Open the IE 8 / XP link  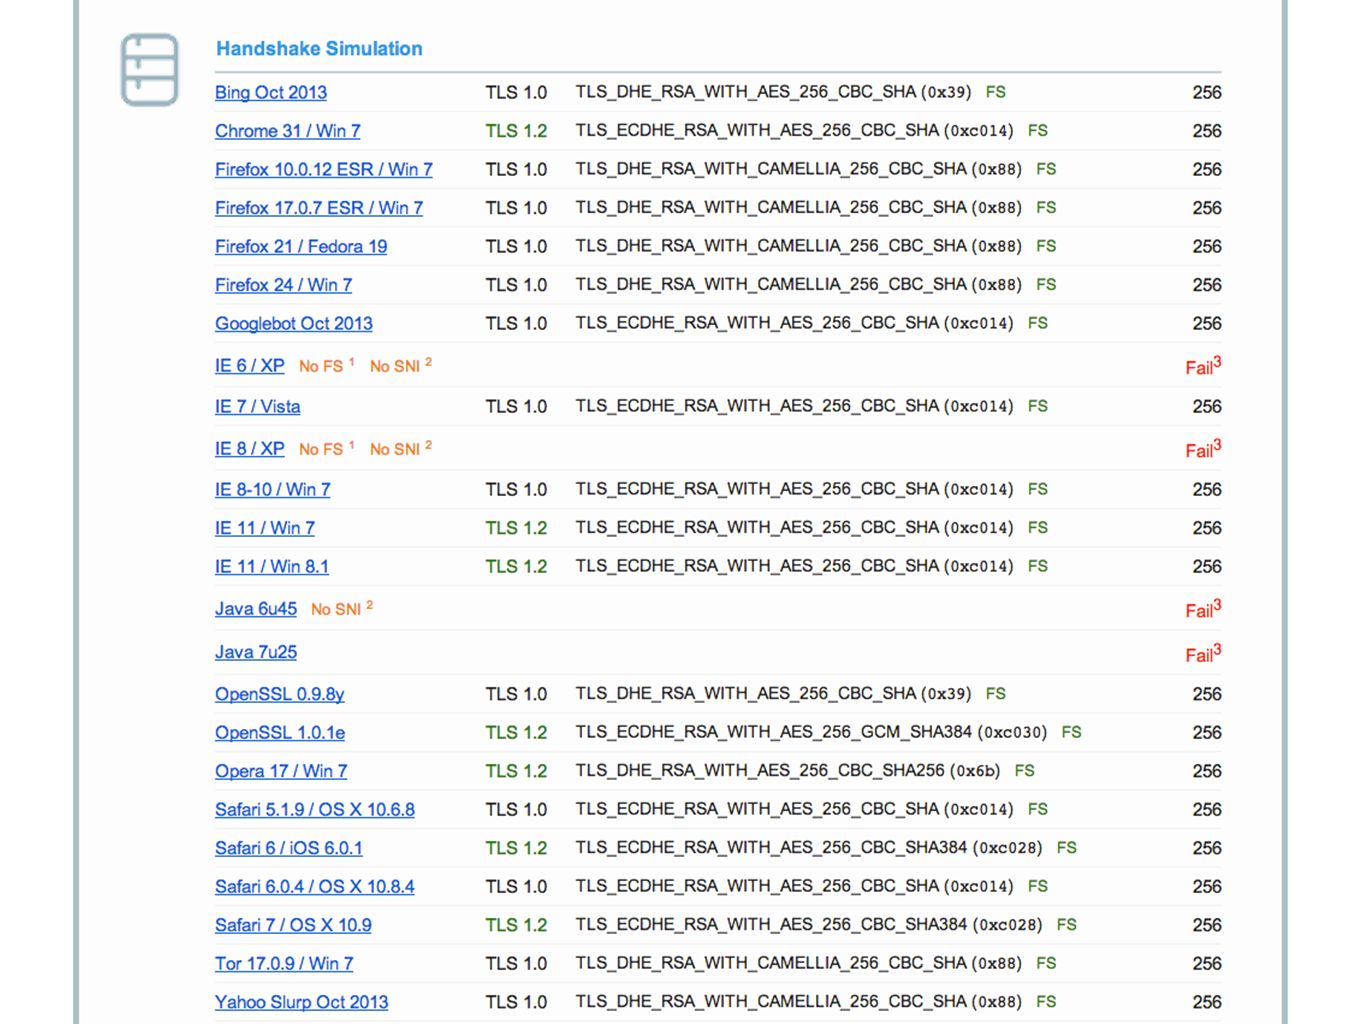250,449
